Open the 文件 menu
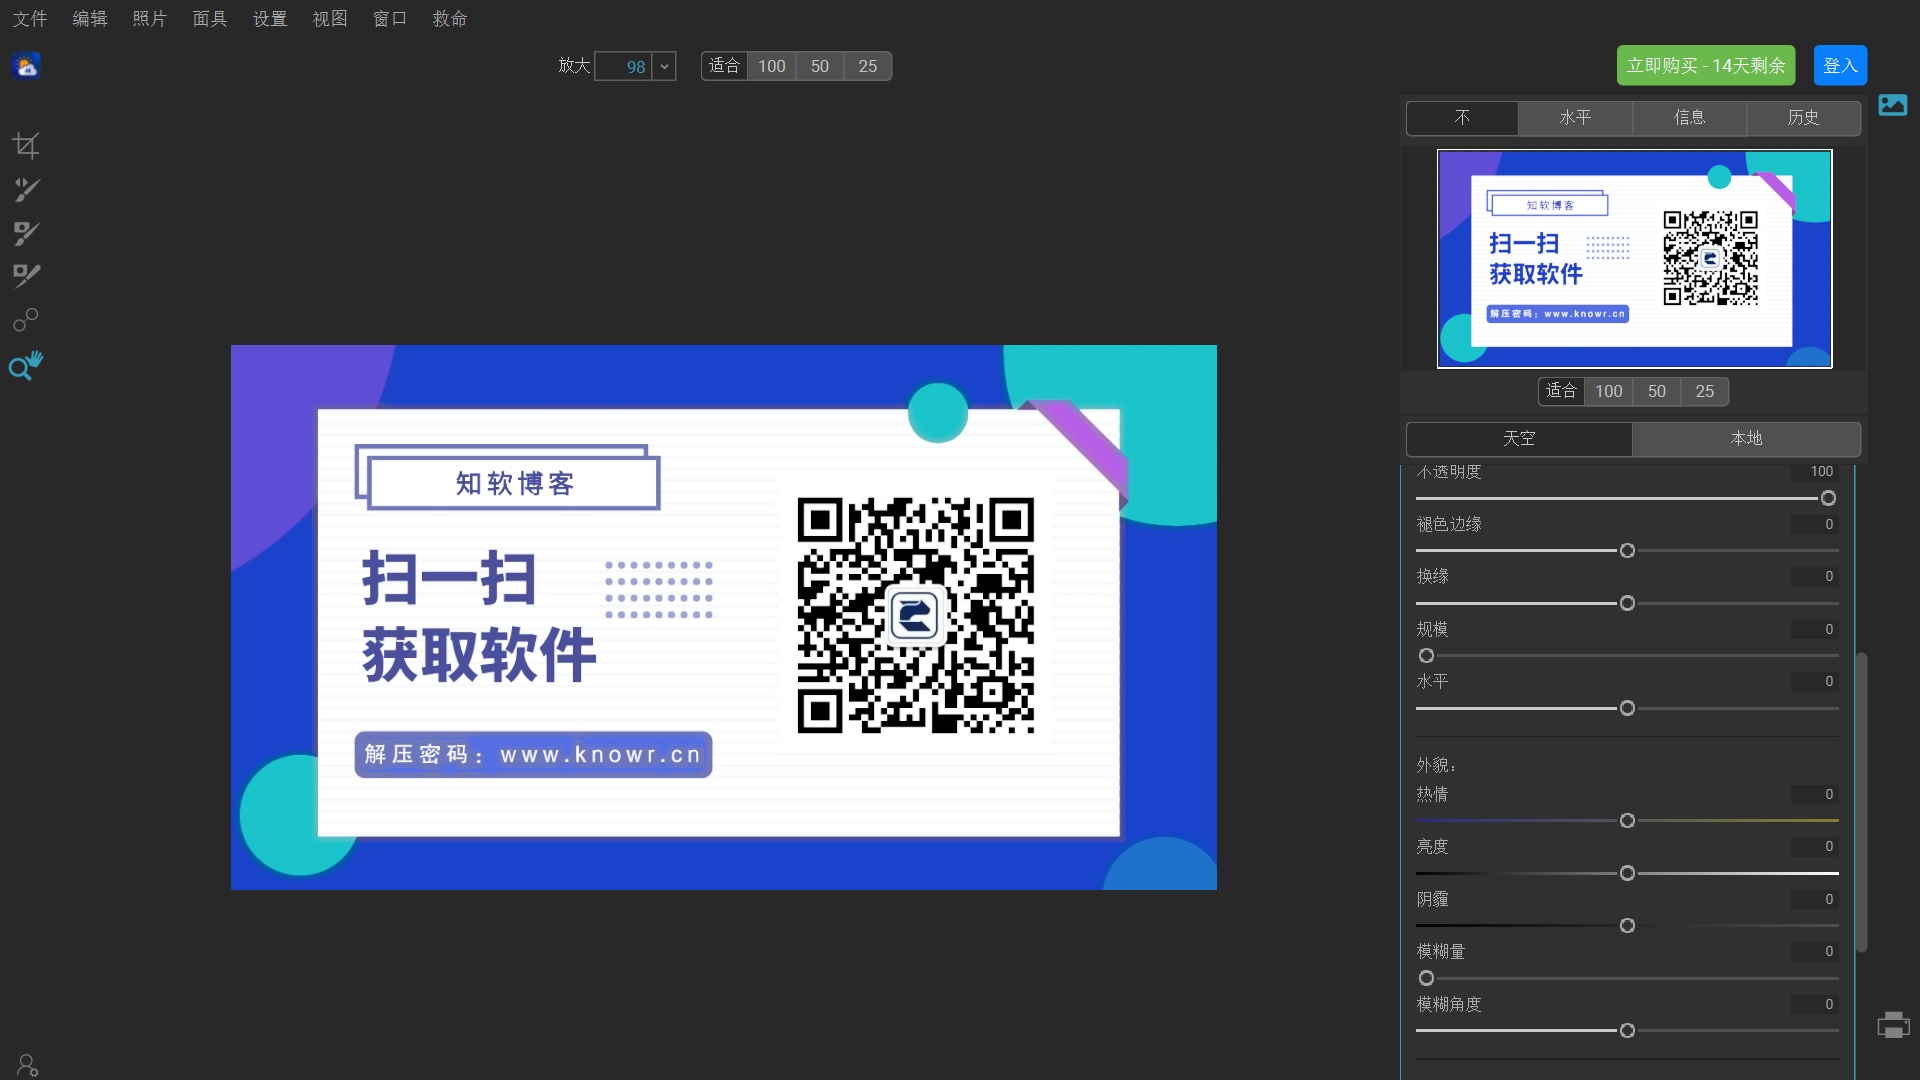 [30, 19]
